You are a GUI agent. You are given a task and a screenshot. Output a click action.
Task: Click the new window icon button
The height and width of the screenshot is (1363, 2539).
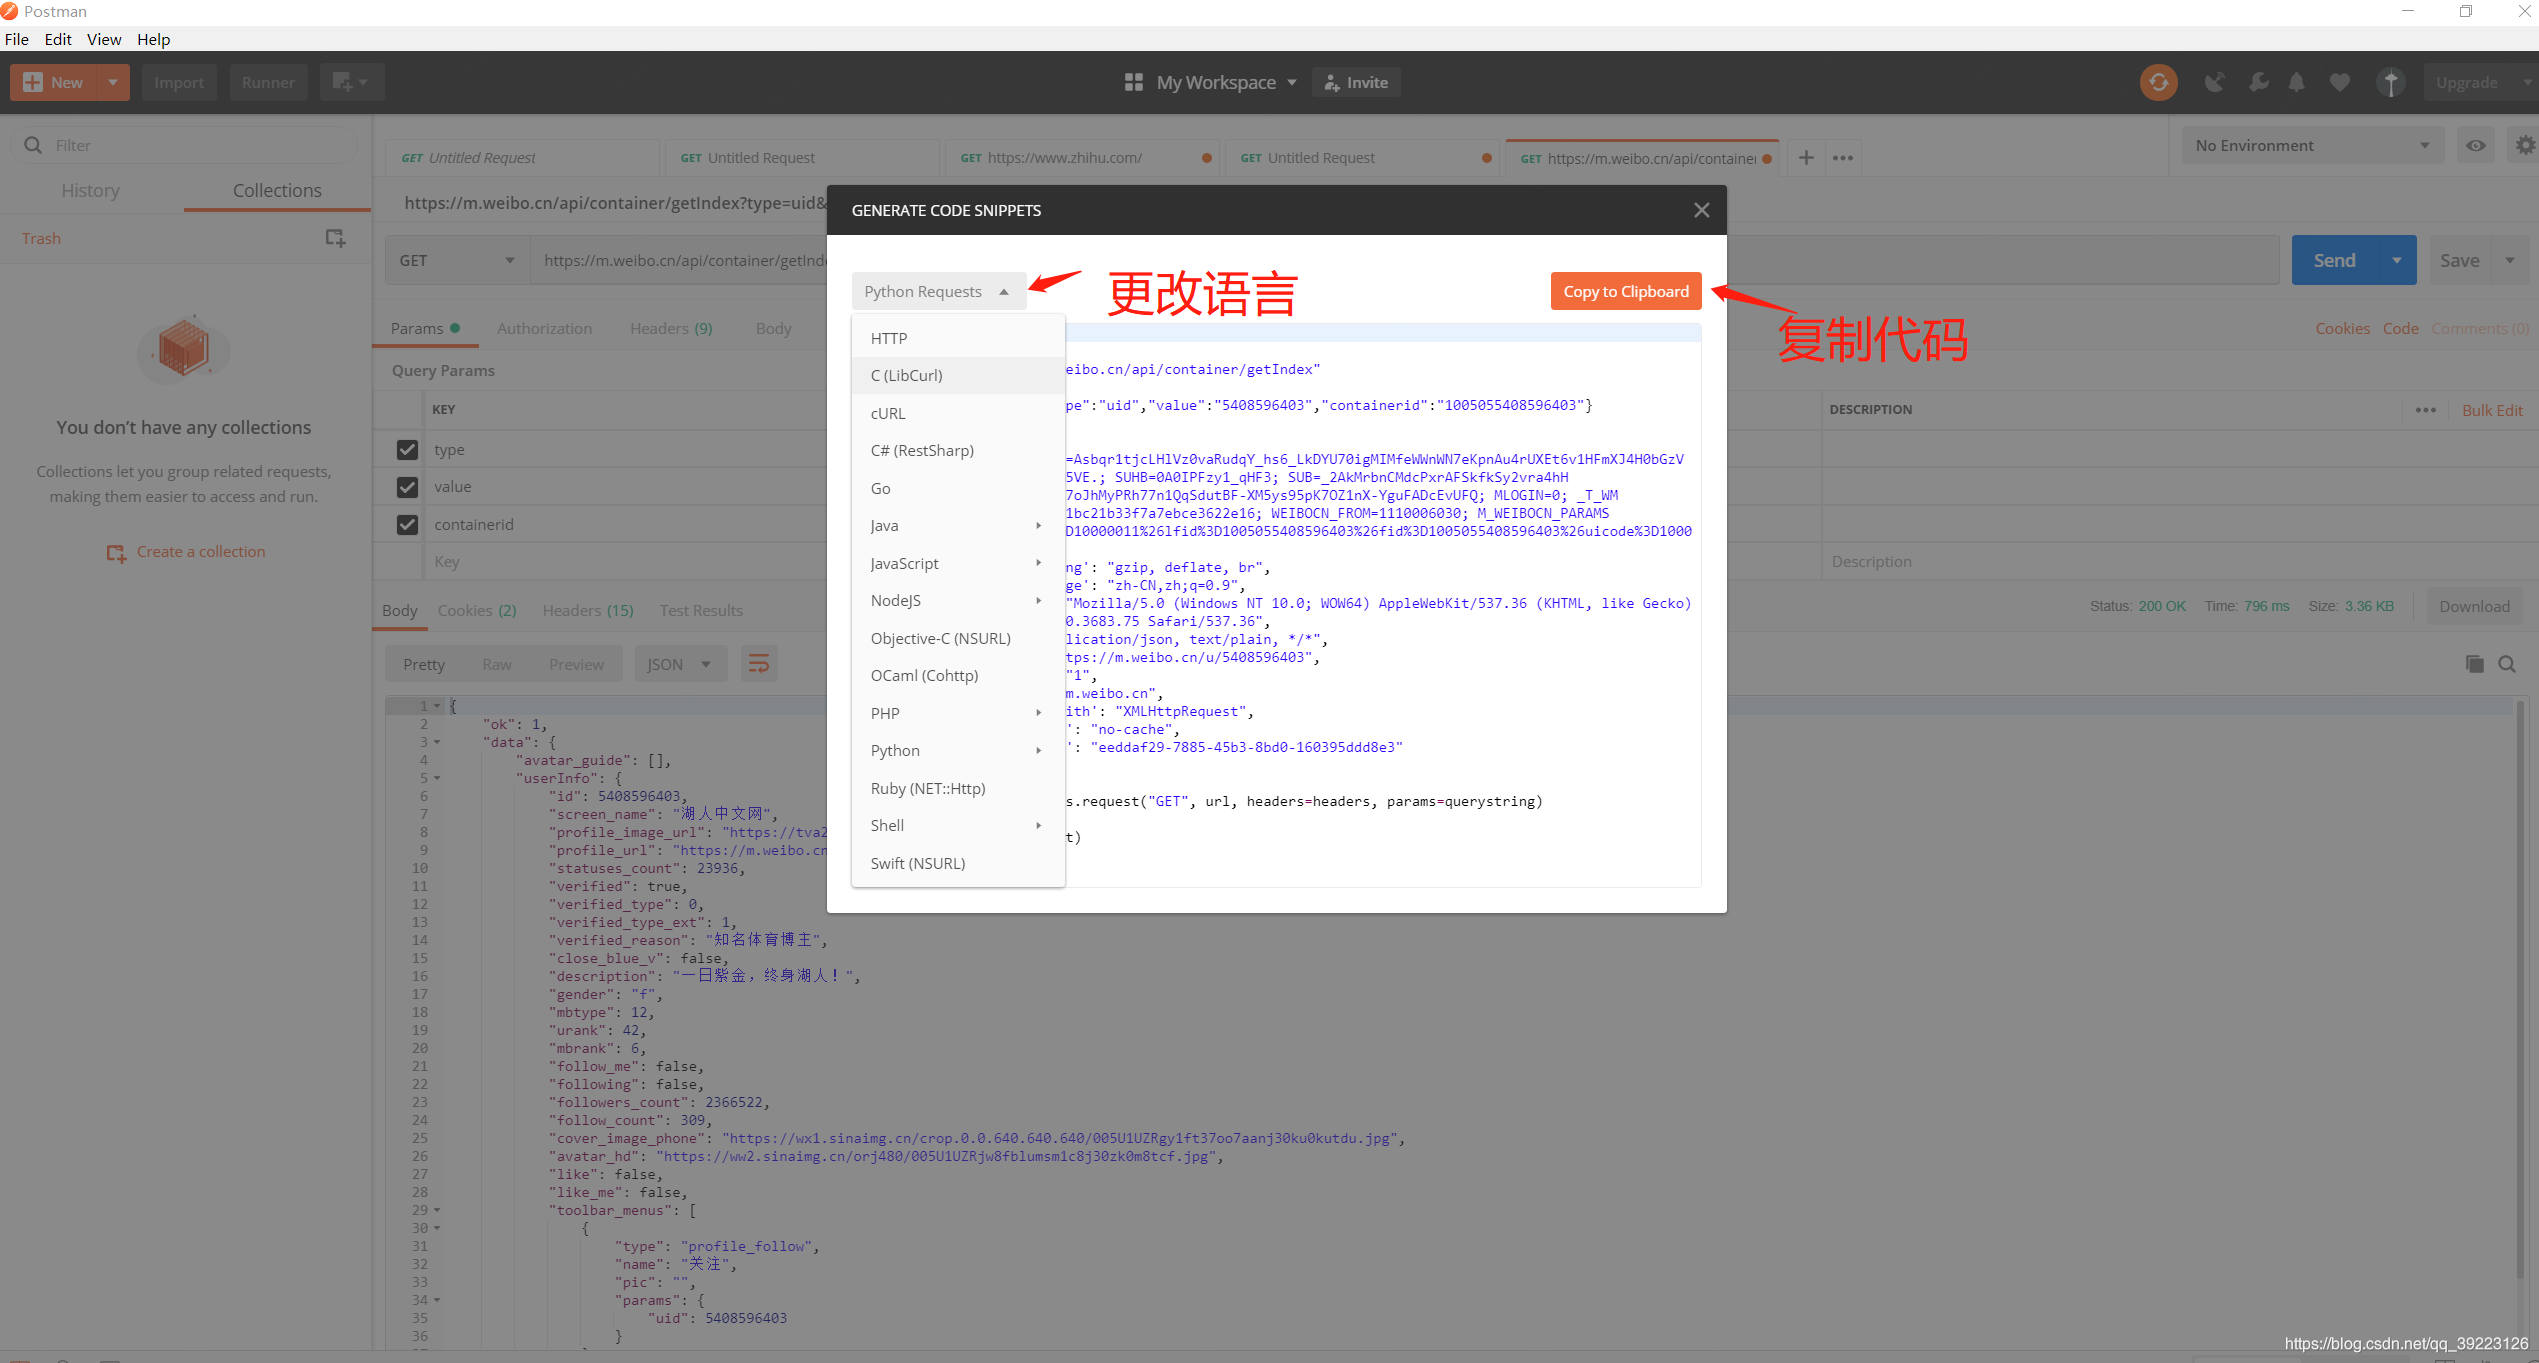pos(351,82)
